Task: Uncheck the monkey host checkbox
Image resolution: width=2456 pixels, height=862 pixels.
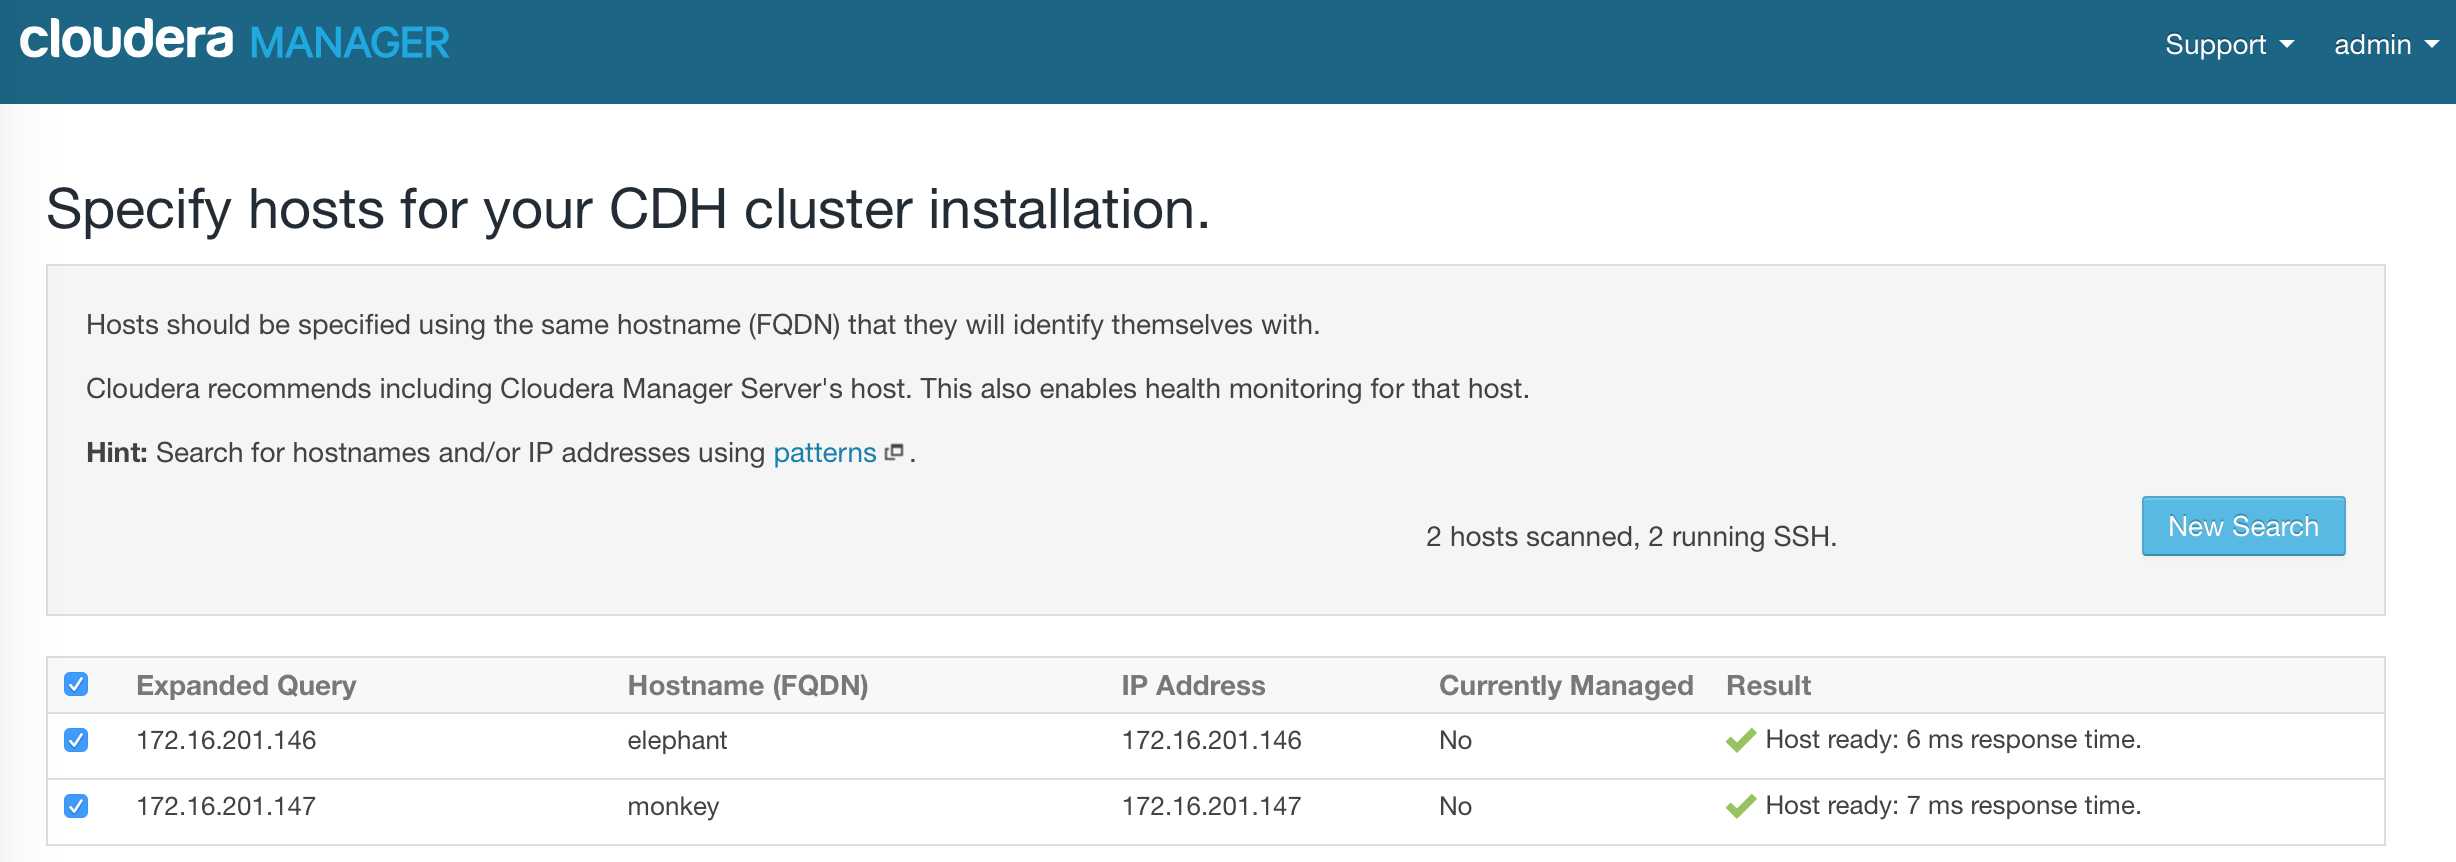Action: pos(76,806)
